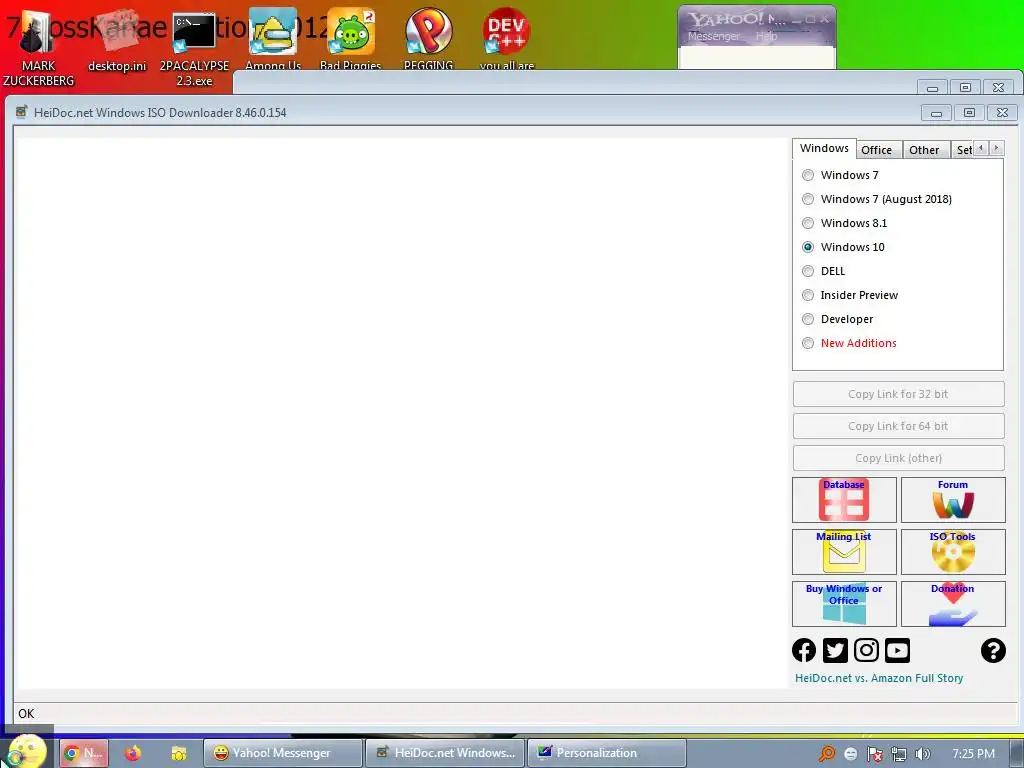Image resolution: width=1024 pixels, height=768 pixels.
Task: Choose Windows 7 (August 2018) option
Action: (808, 199)
